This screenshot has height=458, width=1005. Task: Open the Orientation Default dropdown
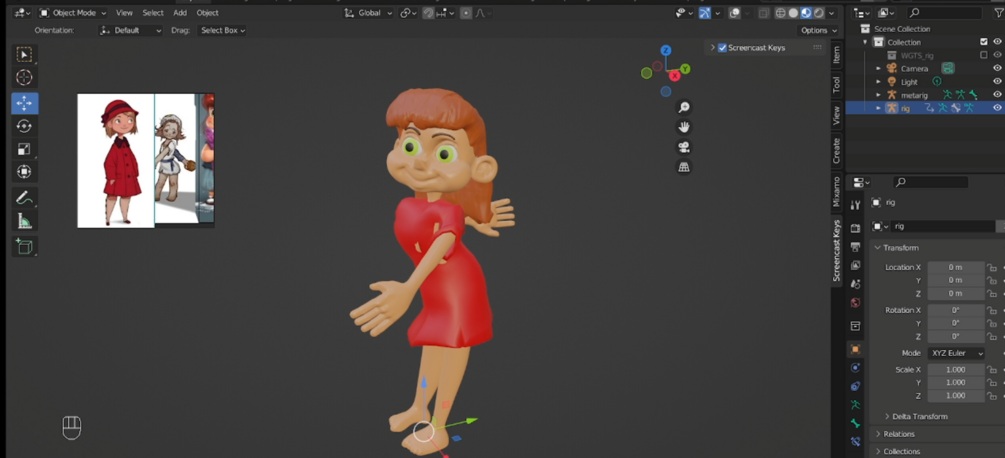tap(131, 30)
